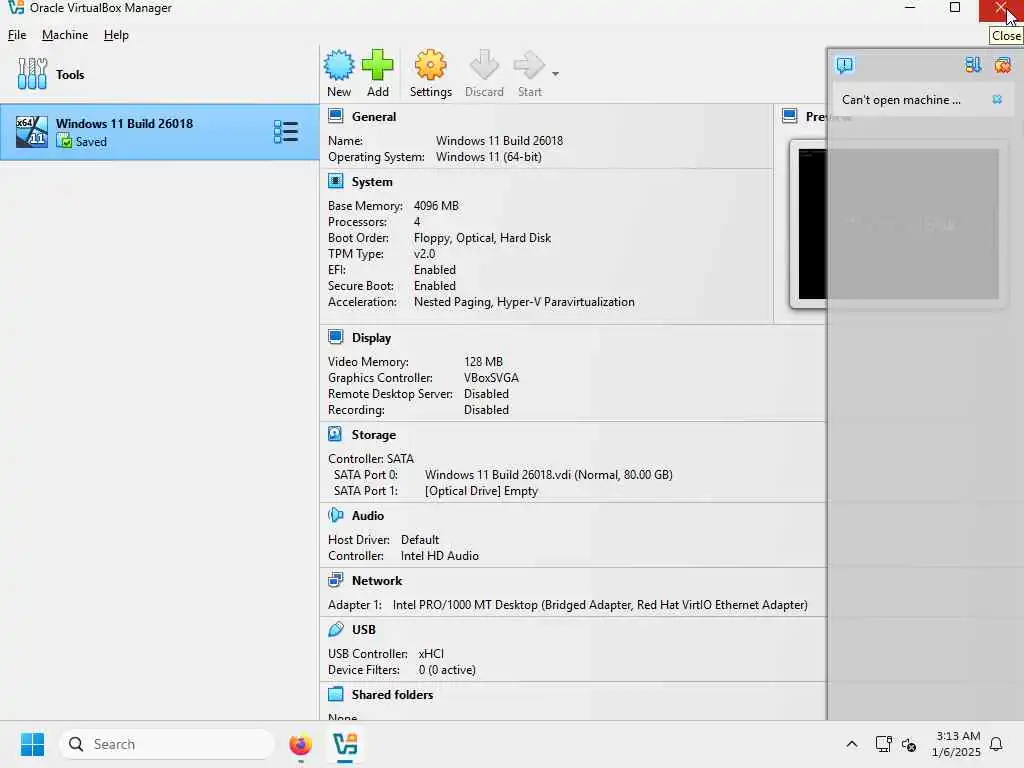Click the Adapter 1 Bridged Adapter description
The height and width of the screenshot is (768, 1024).
(600, 605)
